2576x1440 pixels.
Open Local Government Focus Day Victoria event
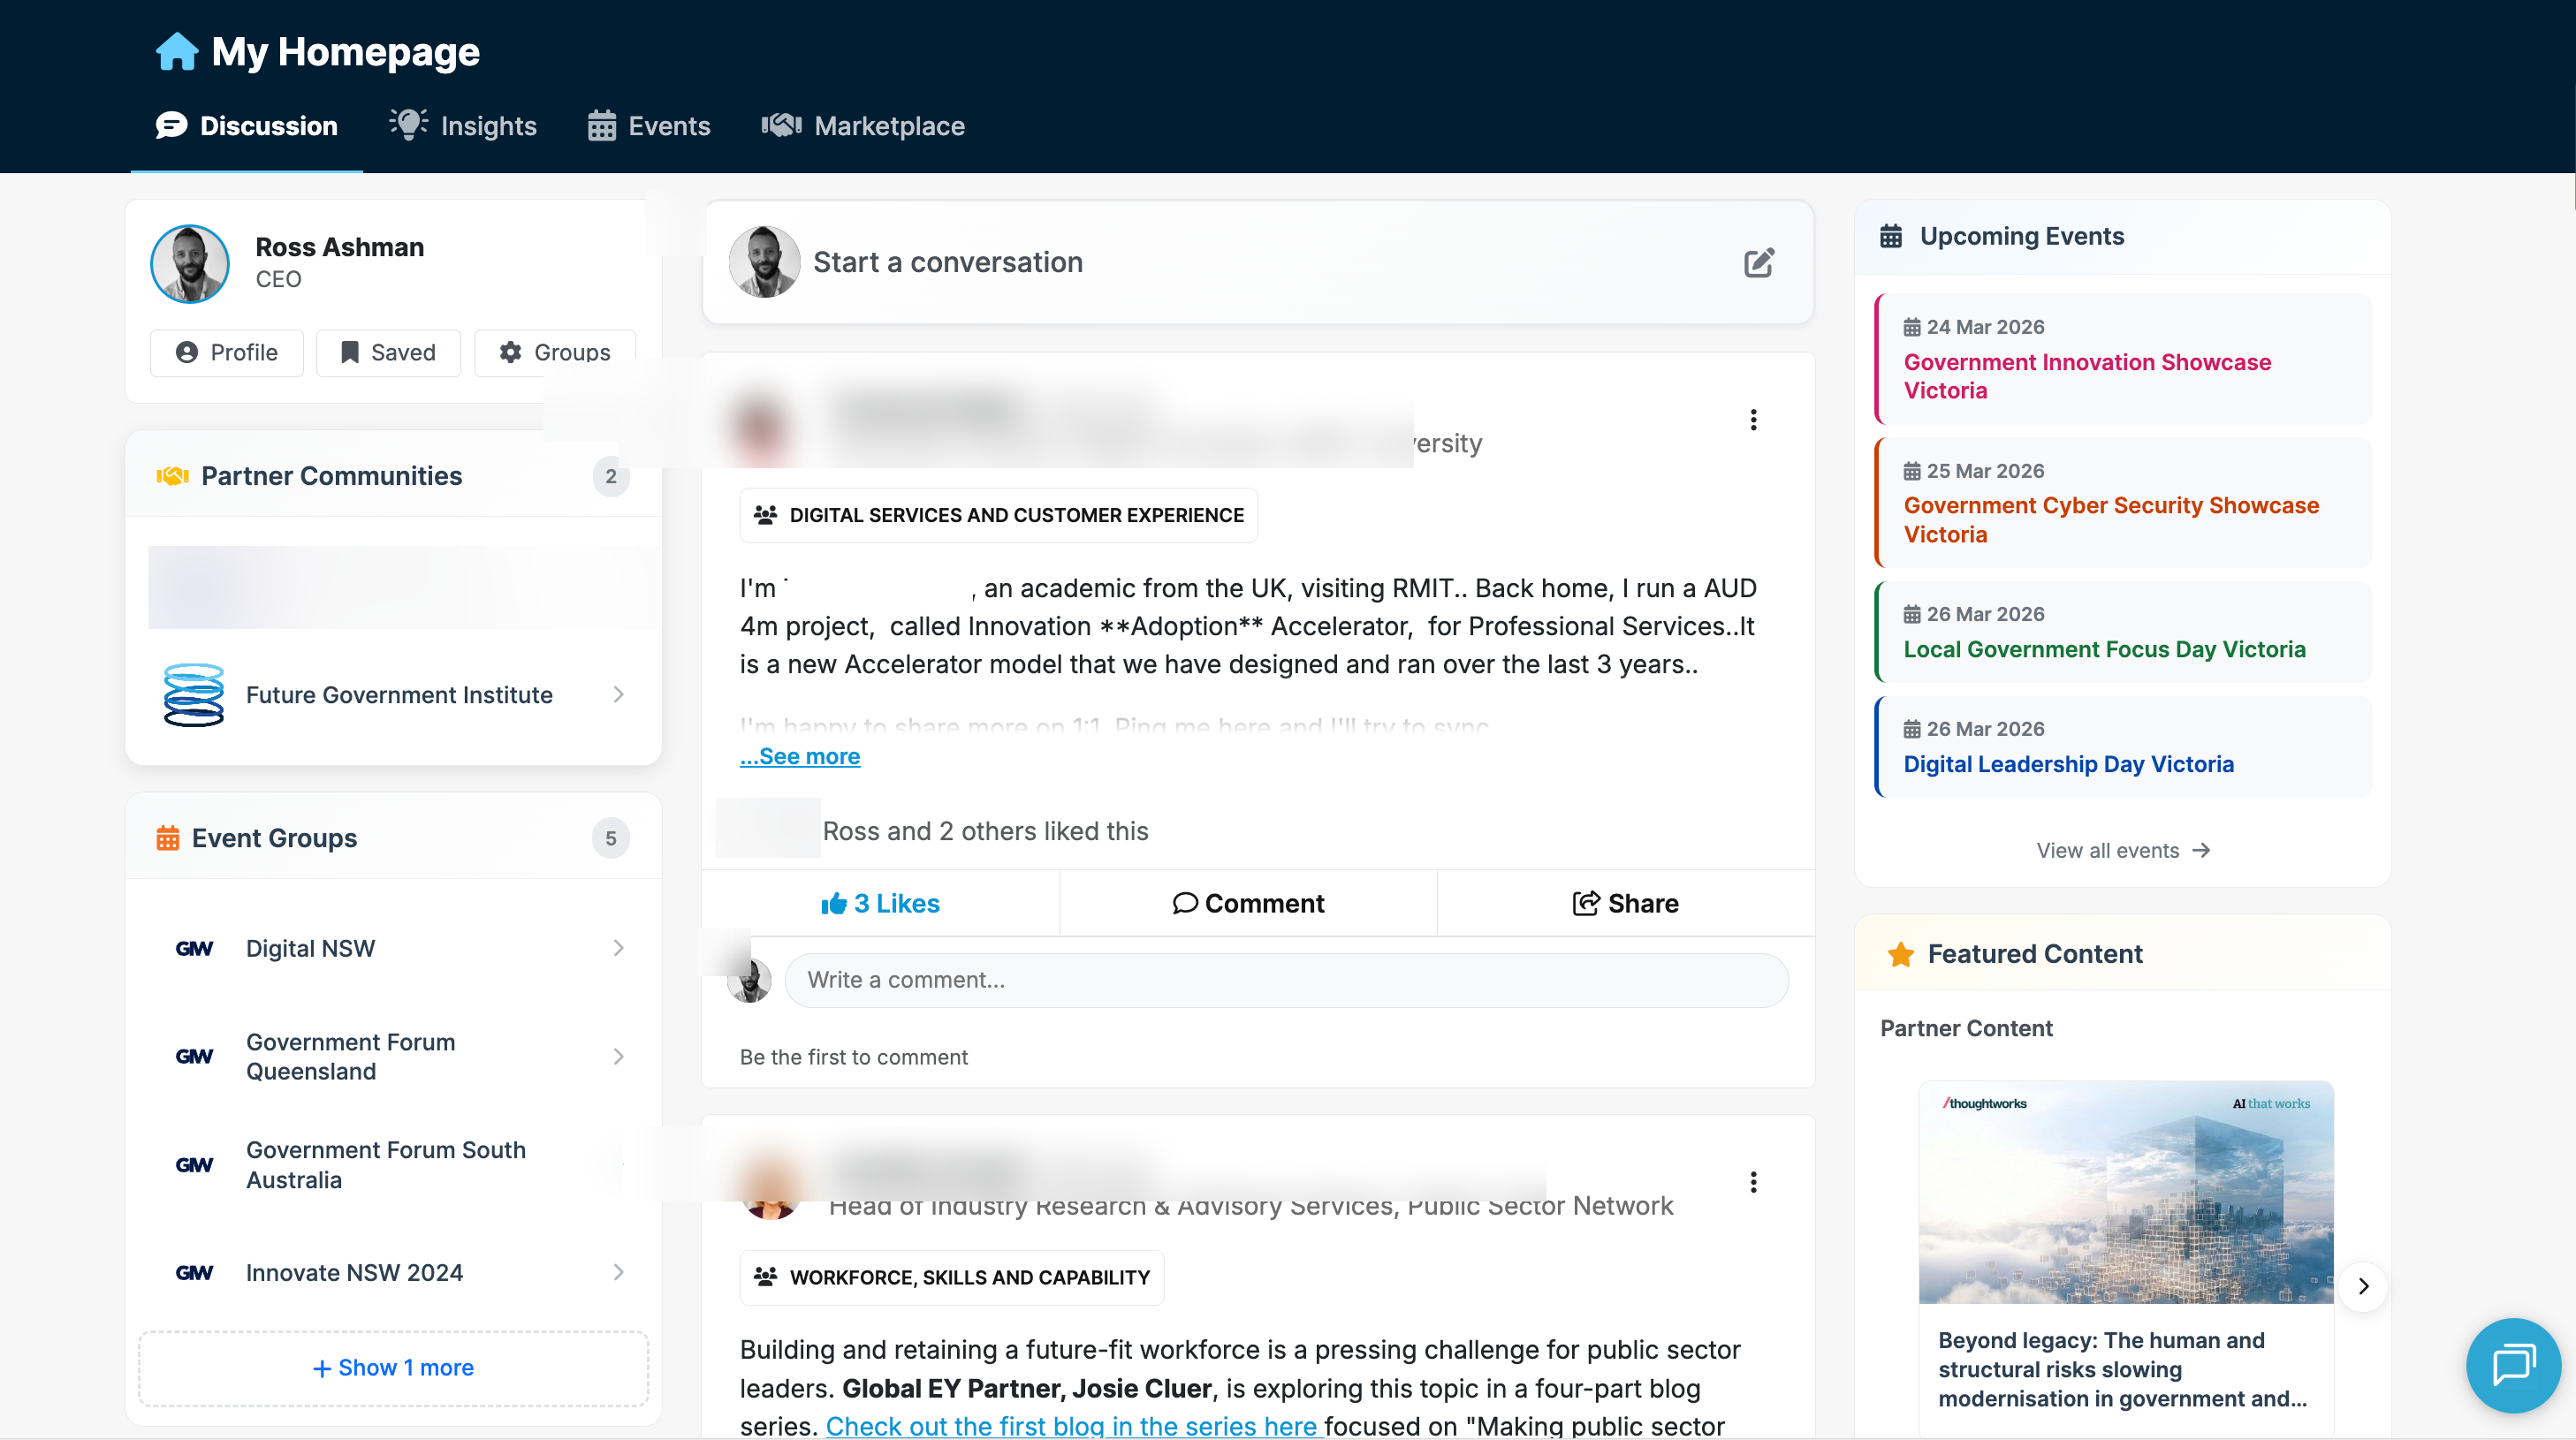tap(2123, 632)
